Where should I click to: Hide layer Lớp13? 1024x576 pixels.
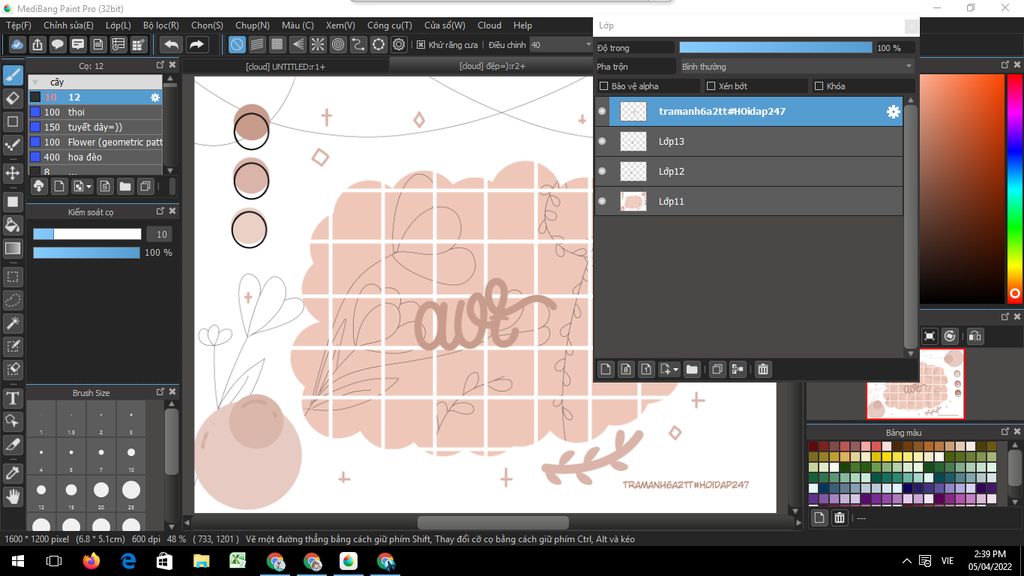[602, 141]
